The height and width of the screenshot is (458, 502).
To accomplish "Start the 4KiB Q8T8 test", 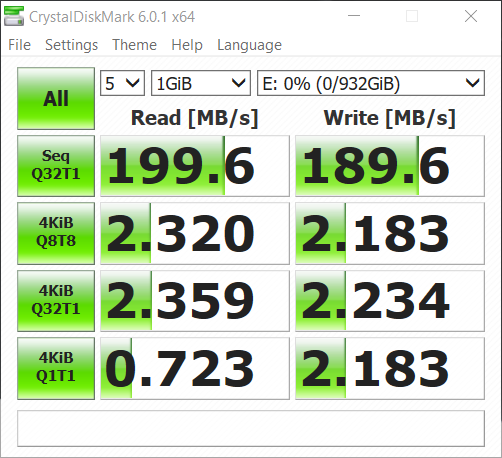I will pyautogui.click(x=56, y=233).
